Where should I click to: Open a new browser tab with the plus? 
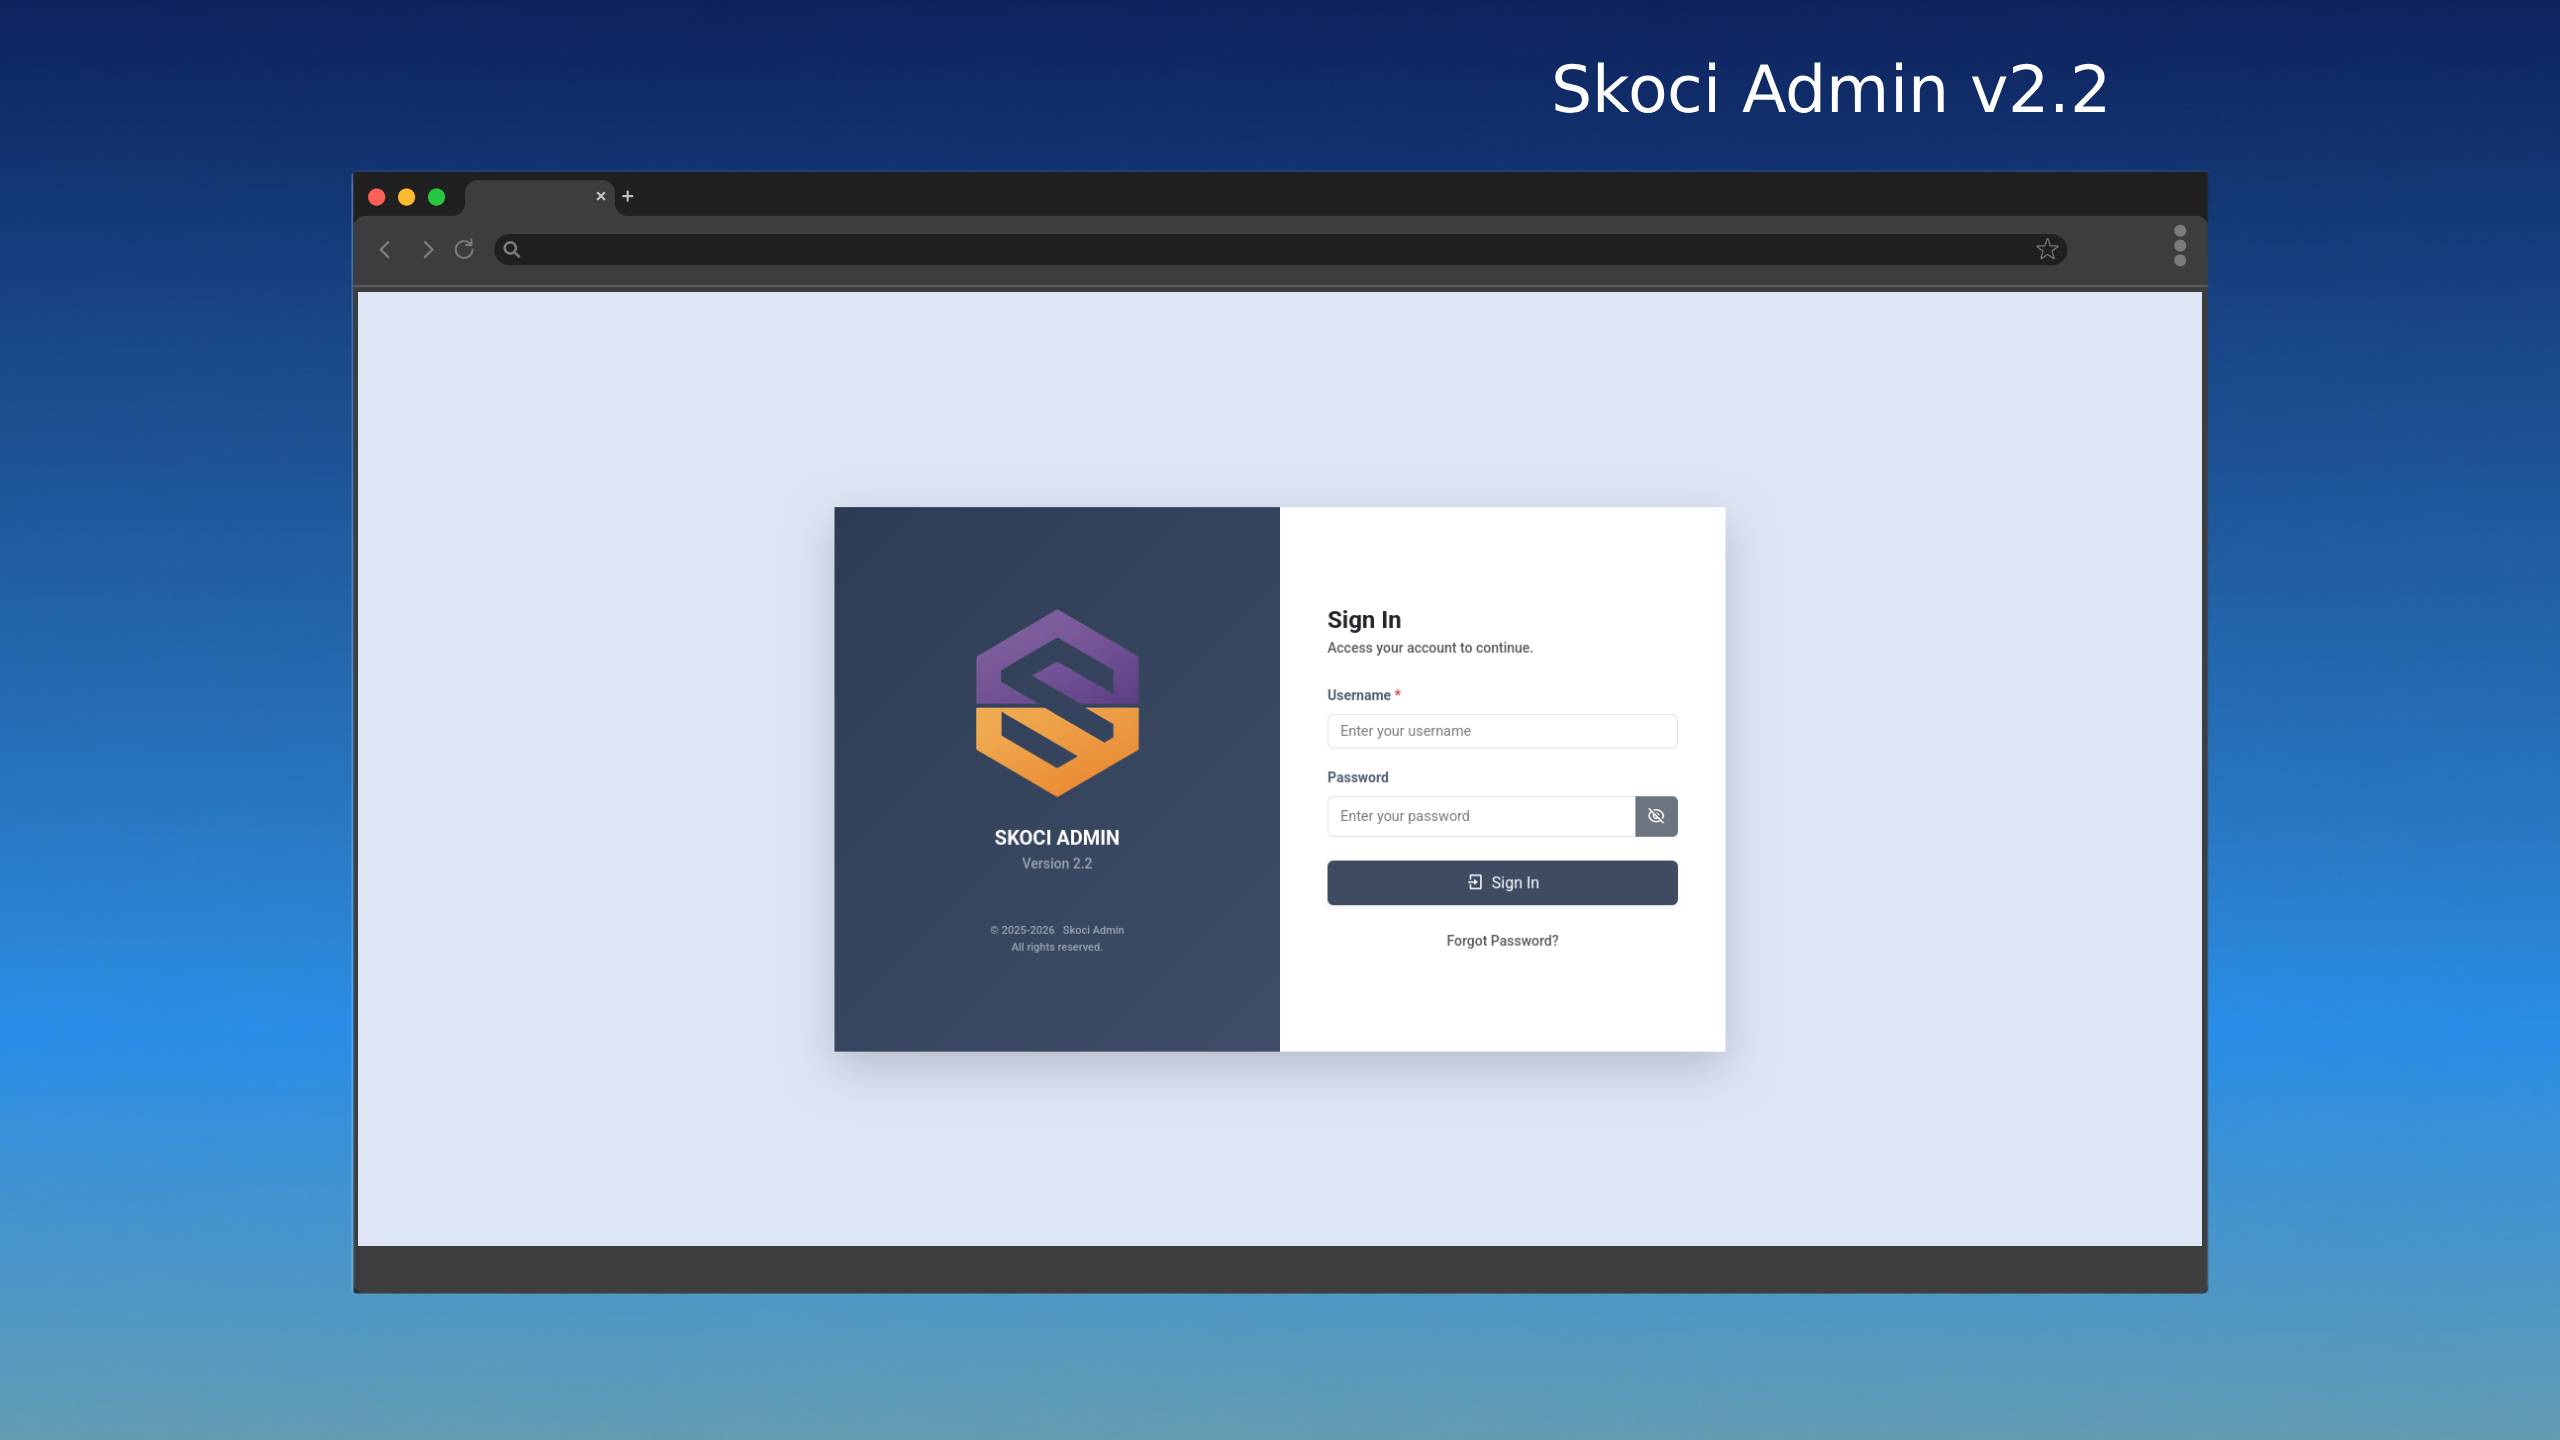(627, 196)
